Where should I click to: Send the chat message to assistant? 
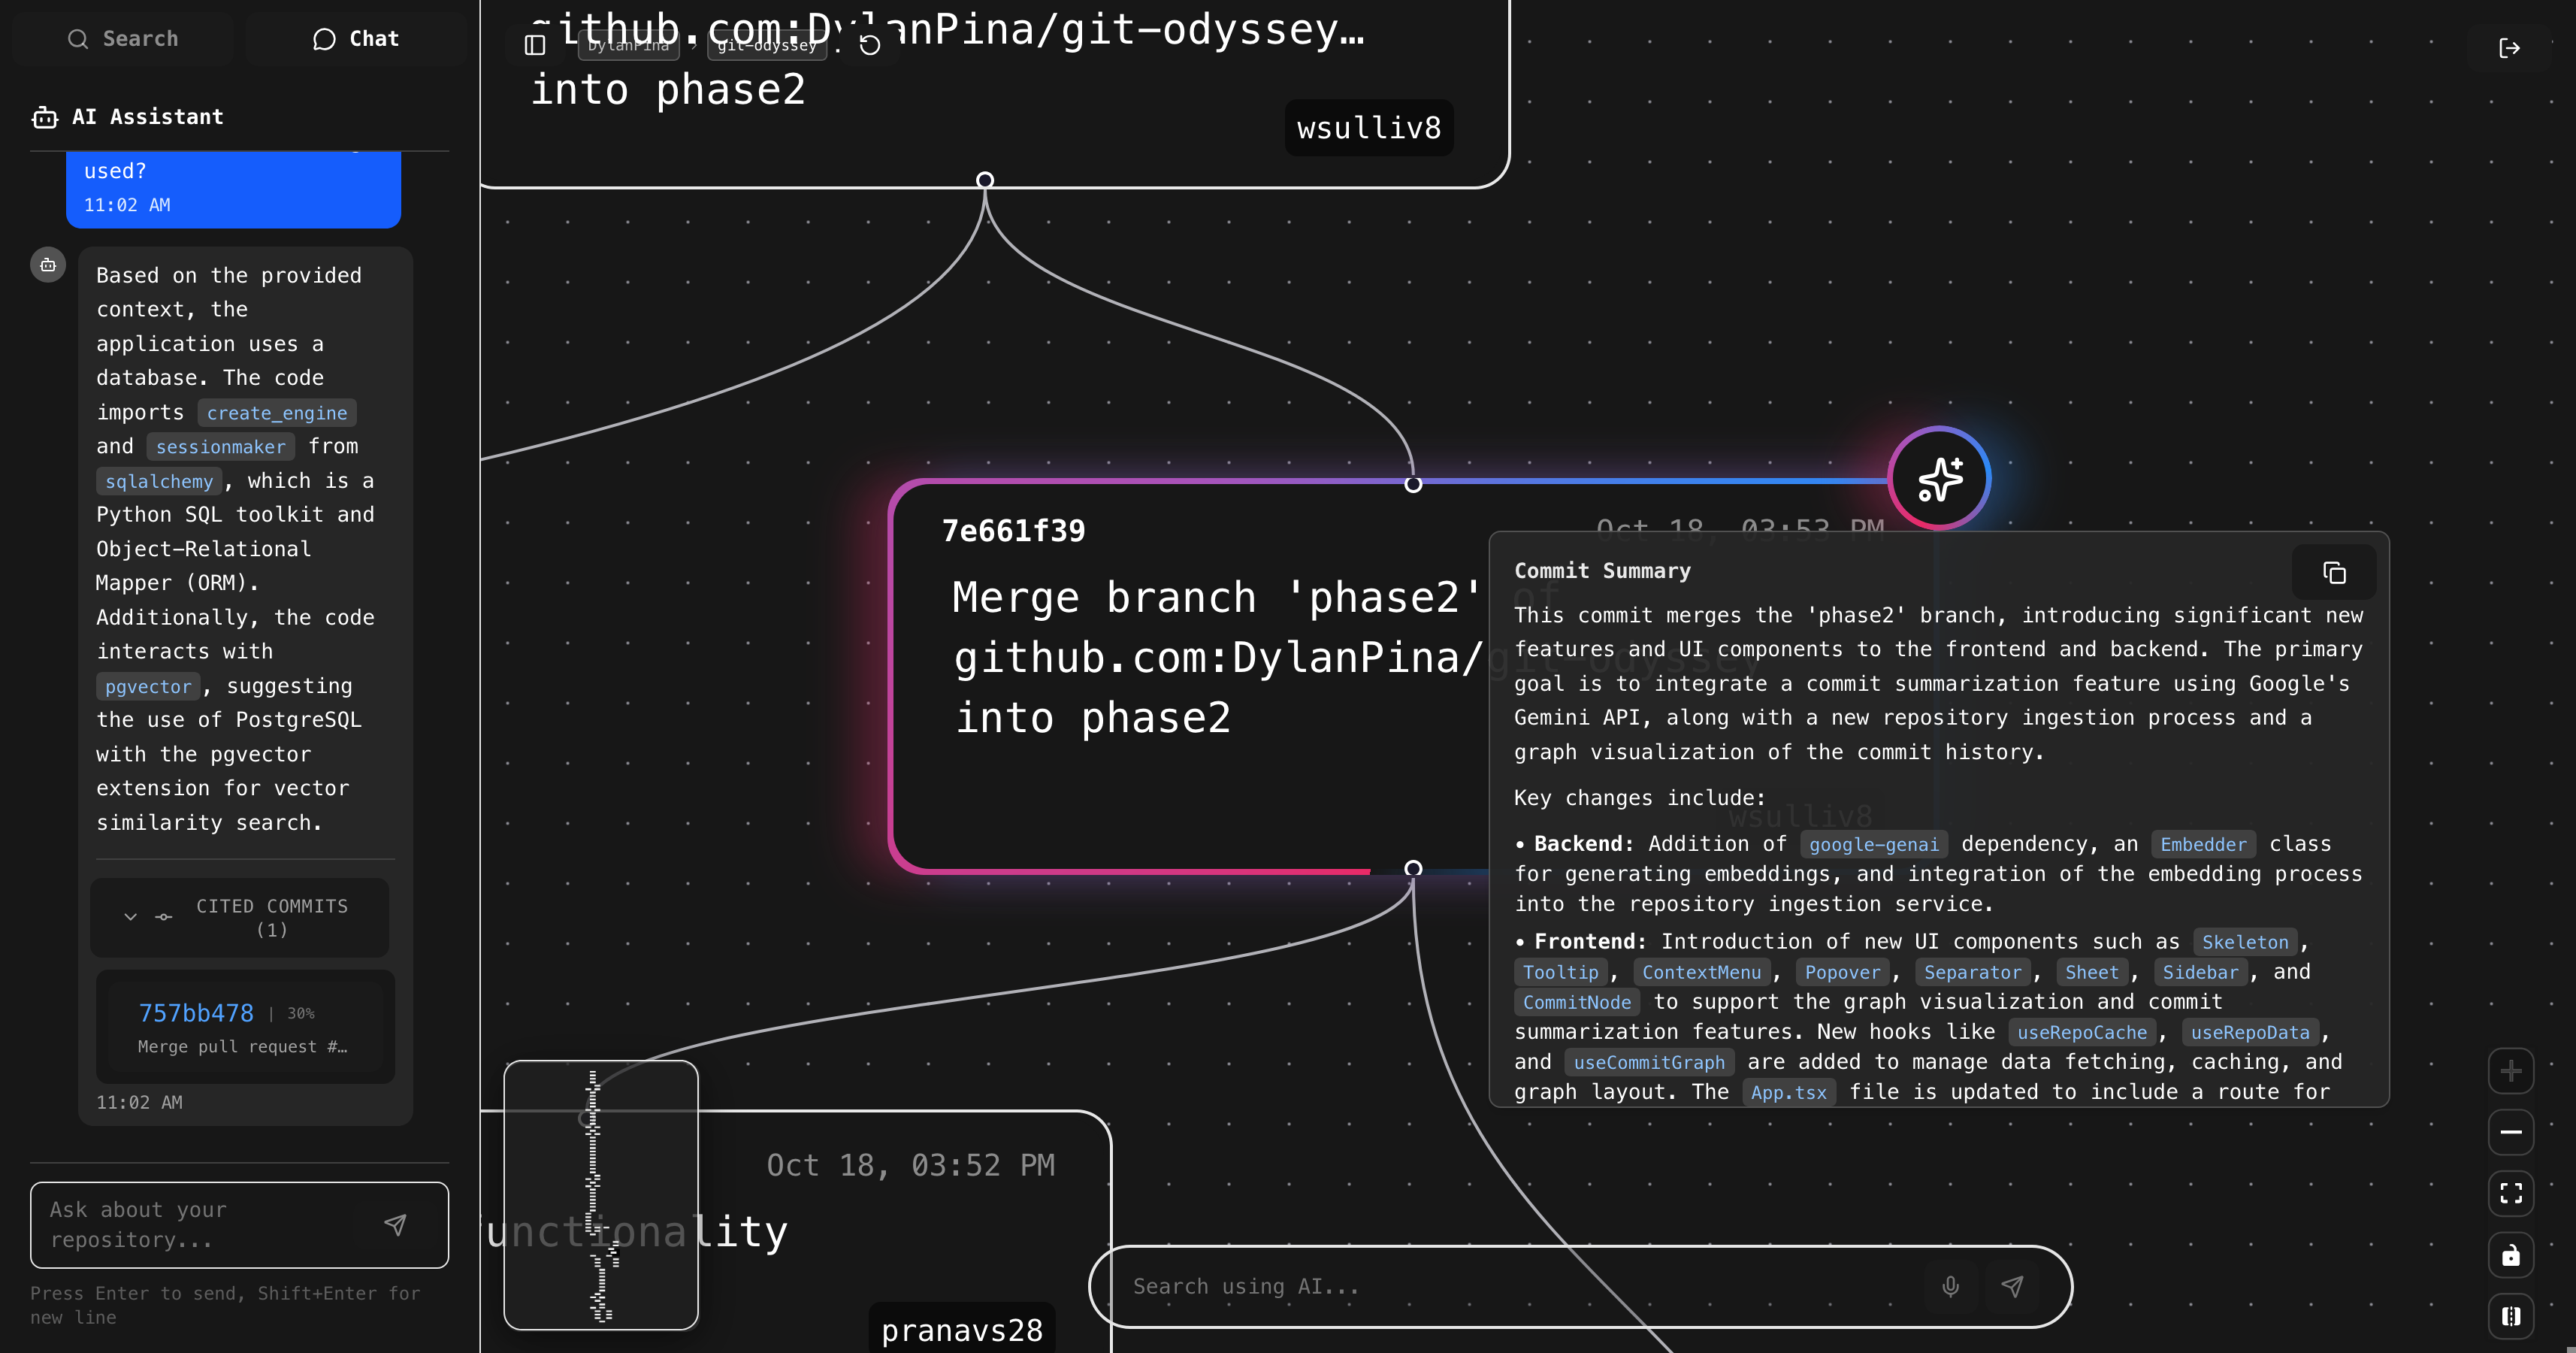coord(396,1225)
